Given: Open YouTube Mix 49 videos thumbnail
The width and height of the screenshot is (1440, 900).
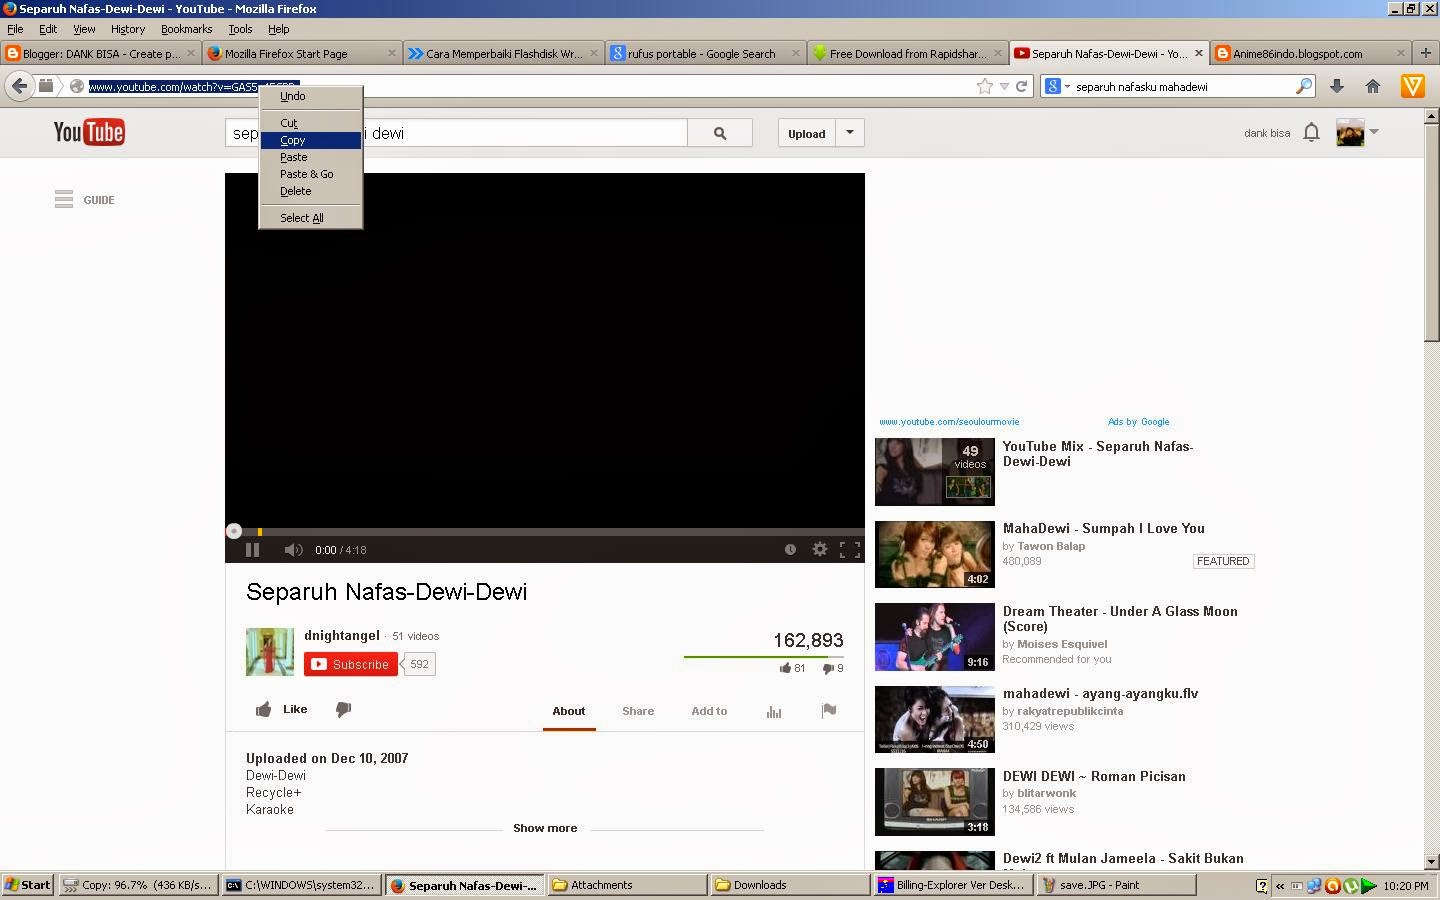Looking at the screenshot, I should [x=935, y=471].
